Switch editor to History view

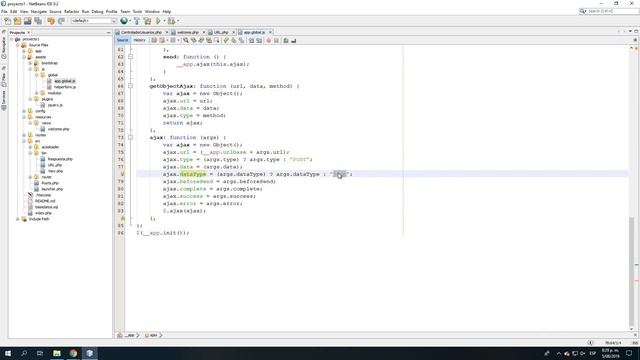tap(139, 40)
